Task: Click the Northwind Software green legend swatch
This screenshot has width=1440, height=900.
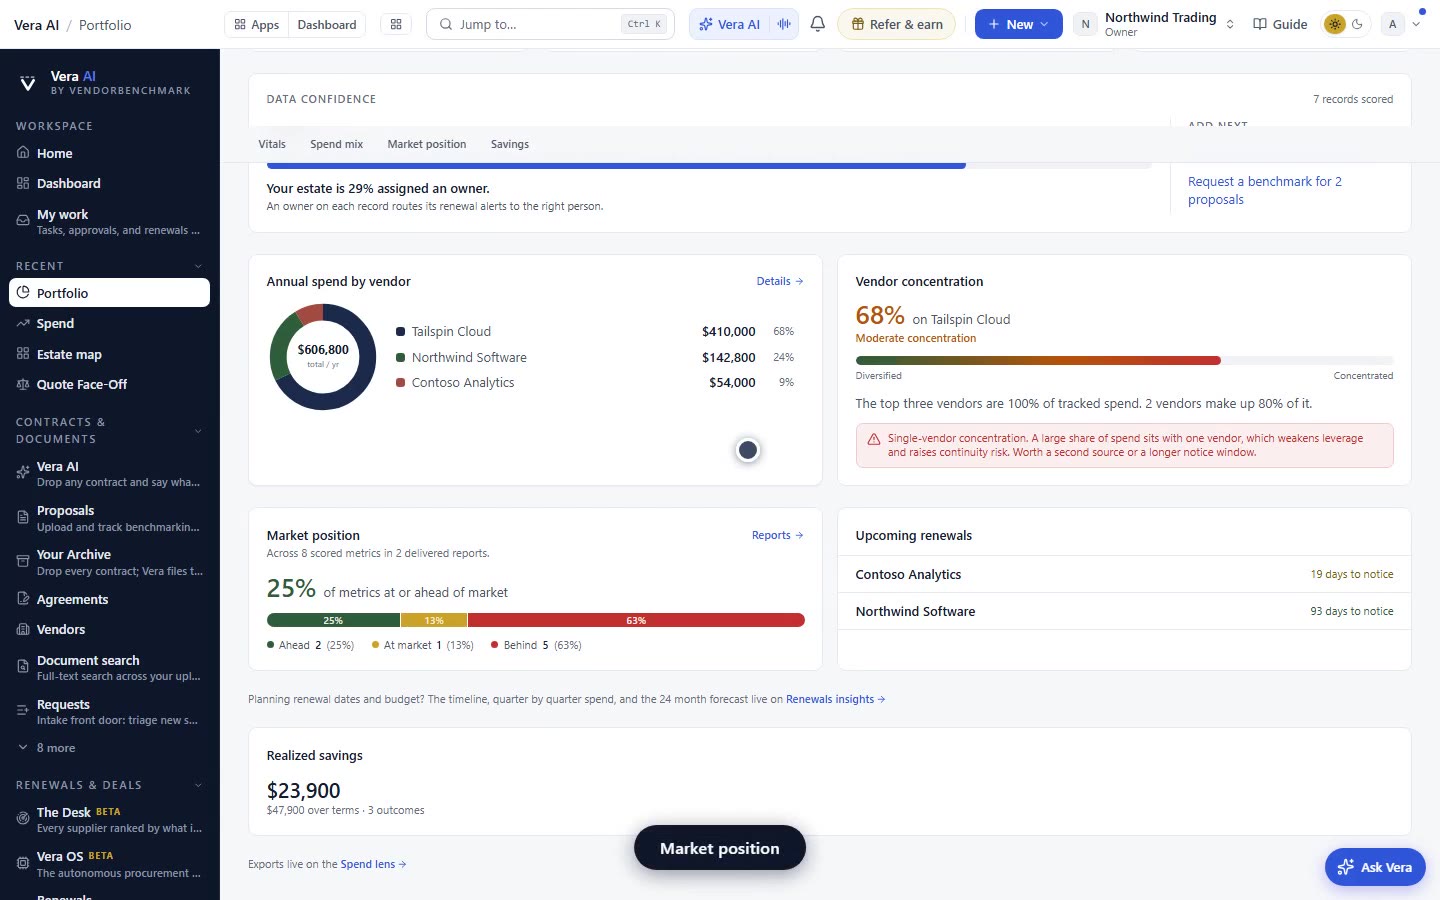Action: [x=401, y=357]
